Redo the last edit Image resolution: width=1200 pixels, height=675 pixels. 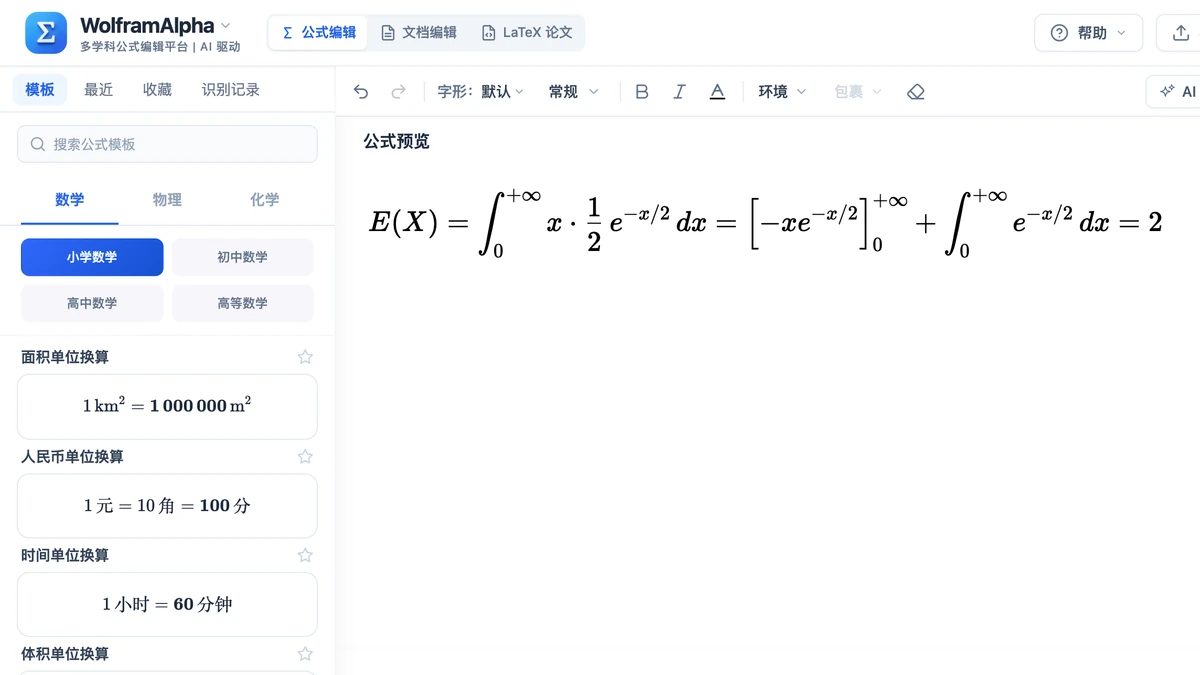pyautogui.click(x=398, y=92)
